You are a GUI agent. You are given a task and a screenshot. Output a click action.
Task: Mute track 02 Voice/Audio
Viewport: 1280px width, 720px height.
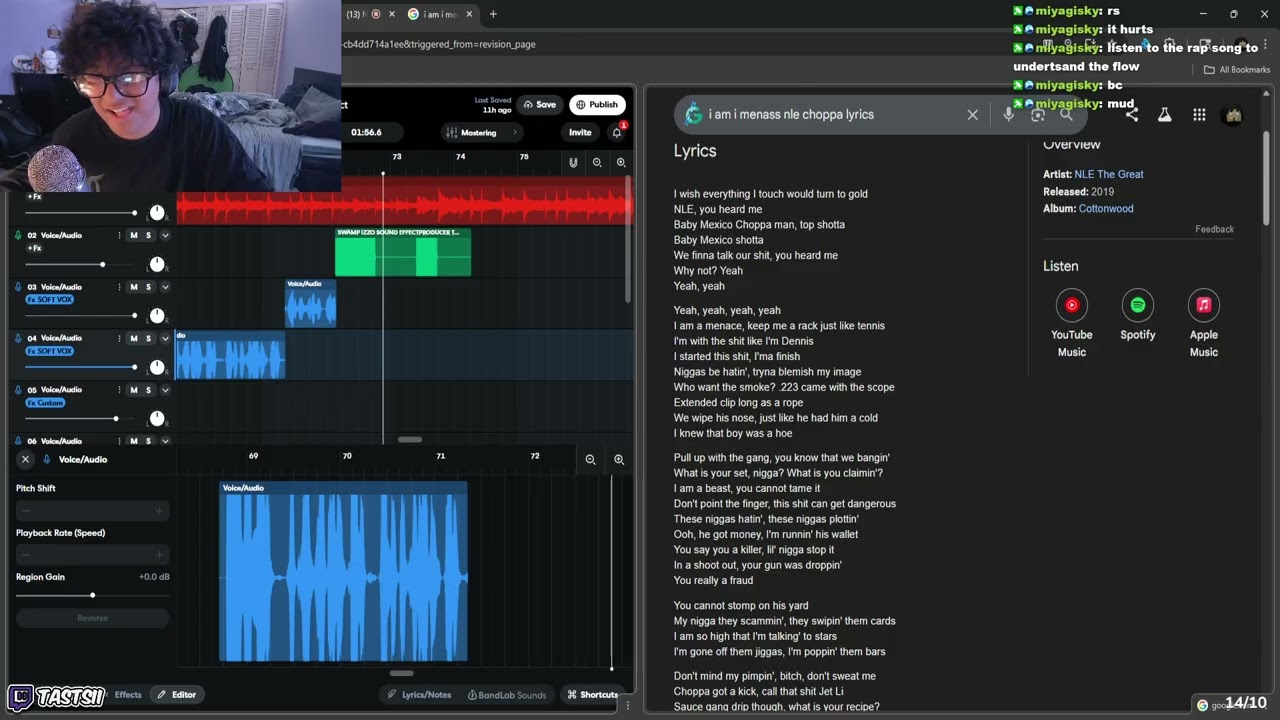tap(133, 235)
